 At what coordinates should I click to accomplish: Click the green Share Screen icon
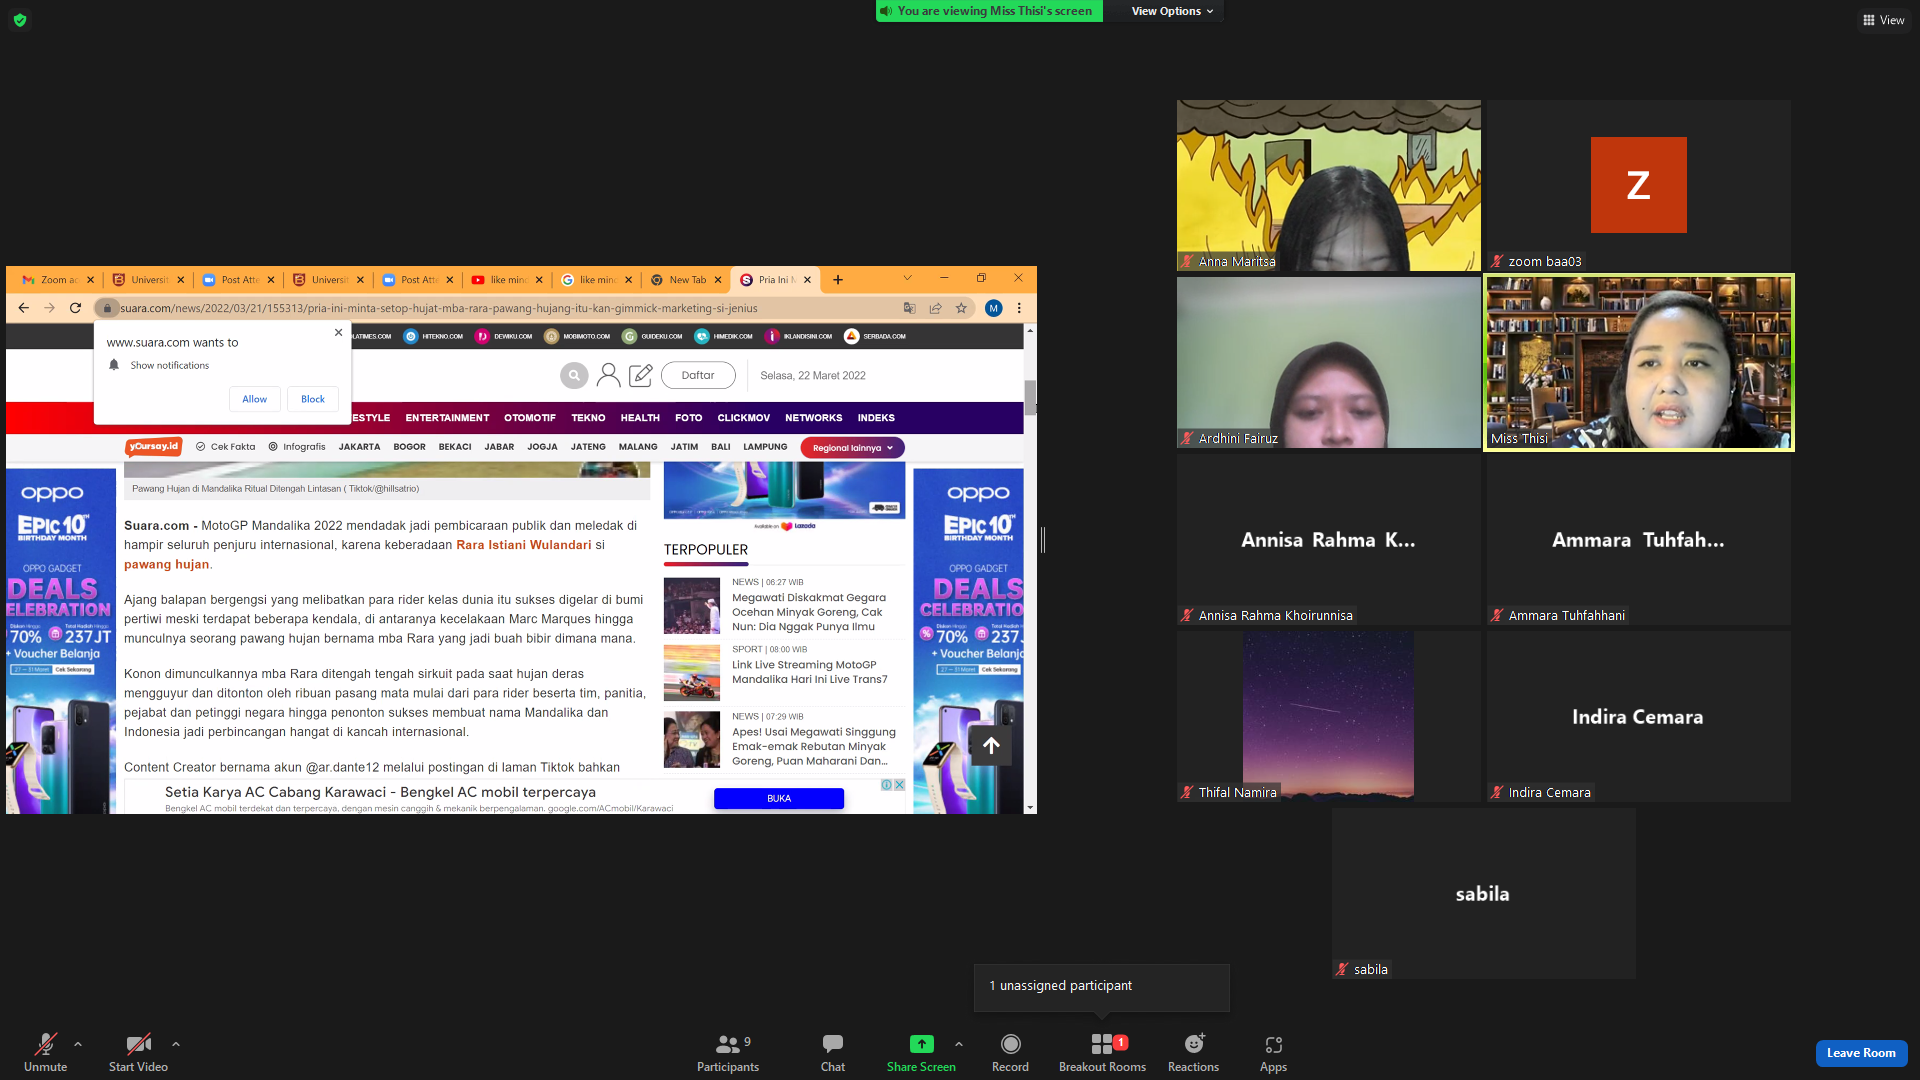921,1044
